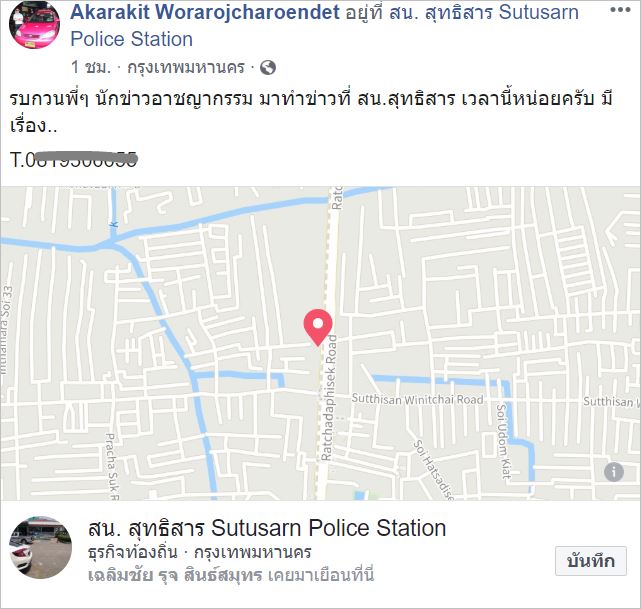This screenshot has height=609, width=641.
Task: Click the บันทึก save button
Action: [590, 561]
